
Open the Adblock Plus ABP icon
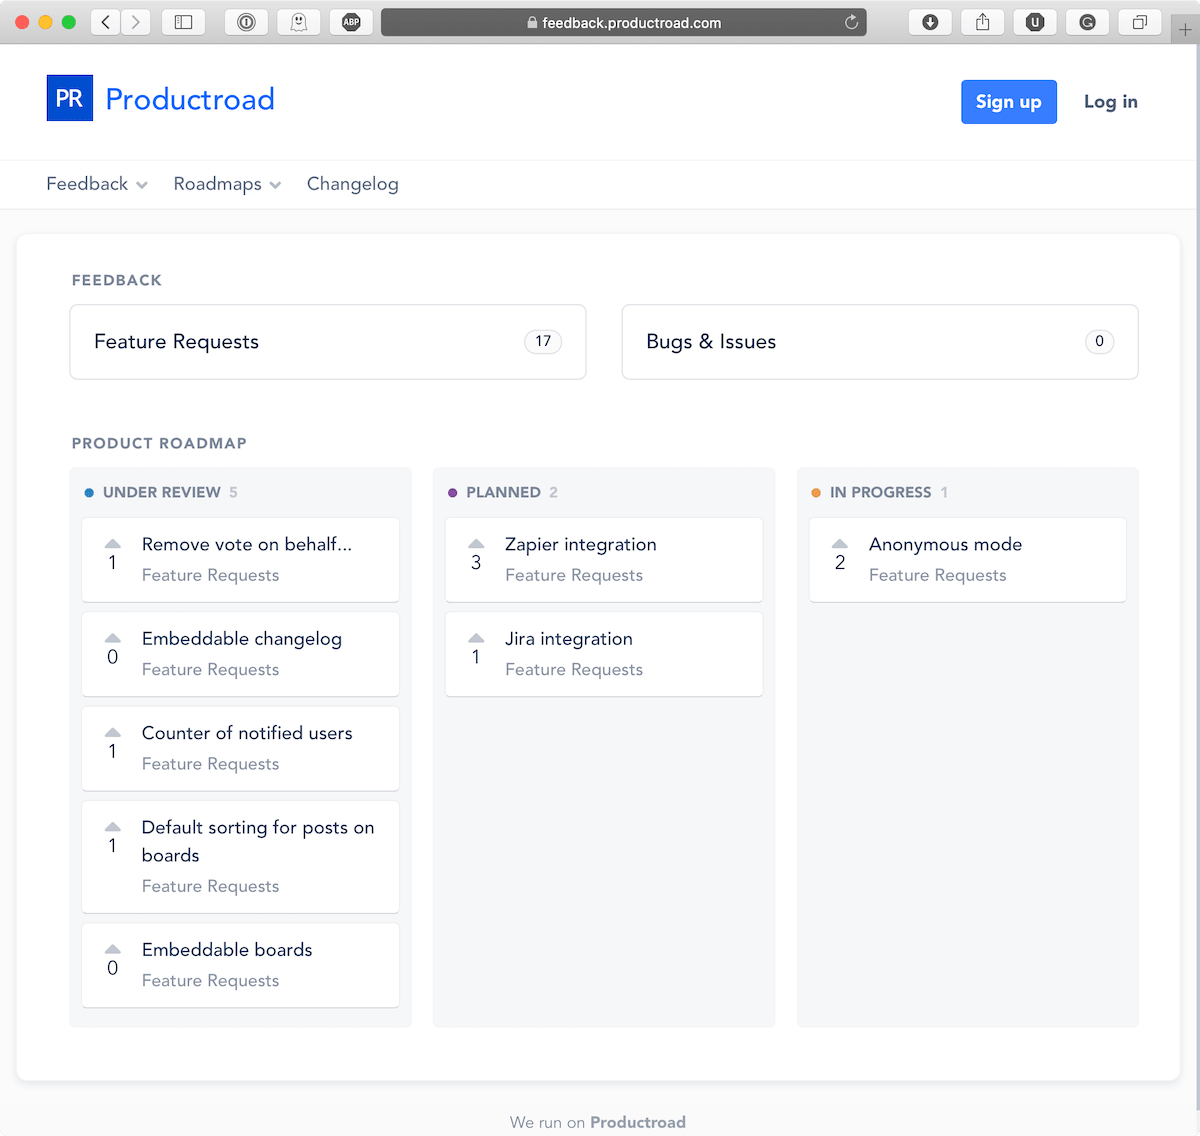click(351, 22)
